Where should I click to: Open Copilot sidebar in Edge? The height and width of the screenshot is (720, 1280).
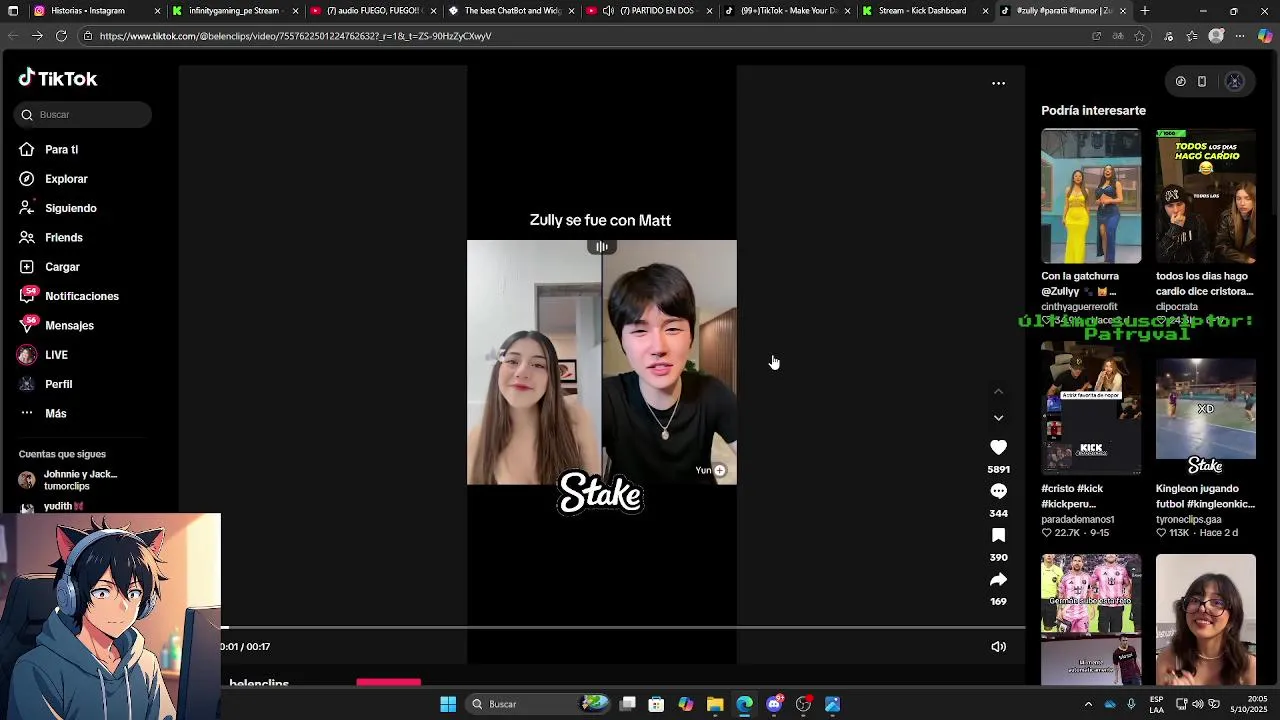click(x=1265, y=36)
